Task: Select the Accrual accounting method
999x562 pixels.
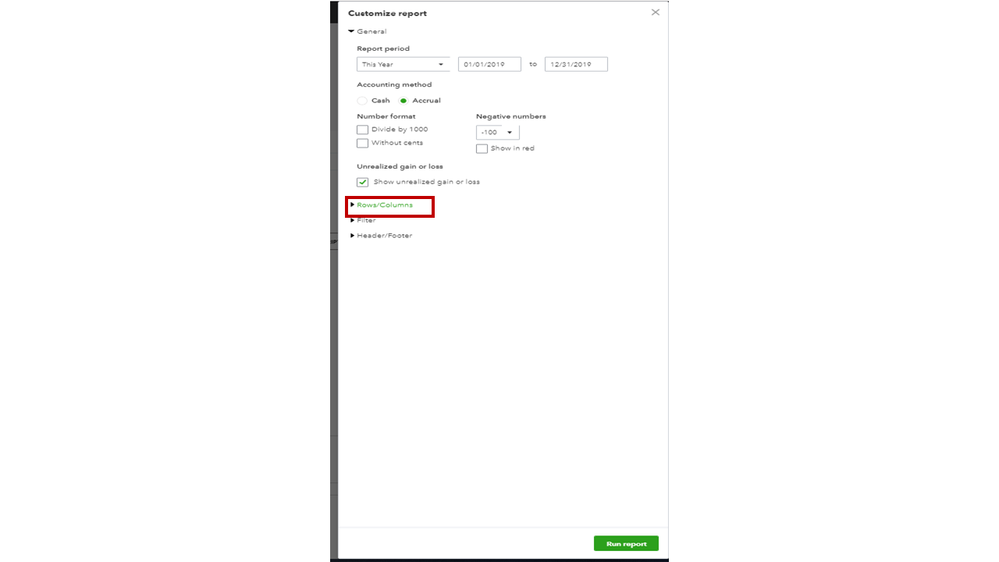Action: click(403, 101)
